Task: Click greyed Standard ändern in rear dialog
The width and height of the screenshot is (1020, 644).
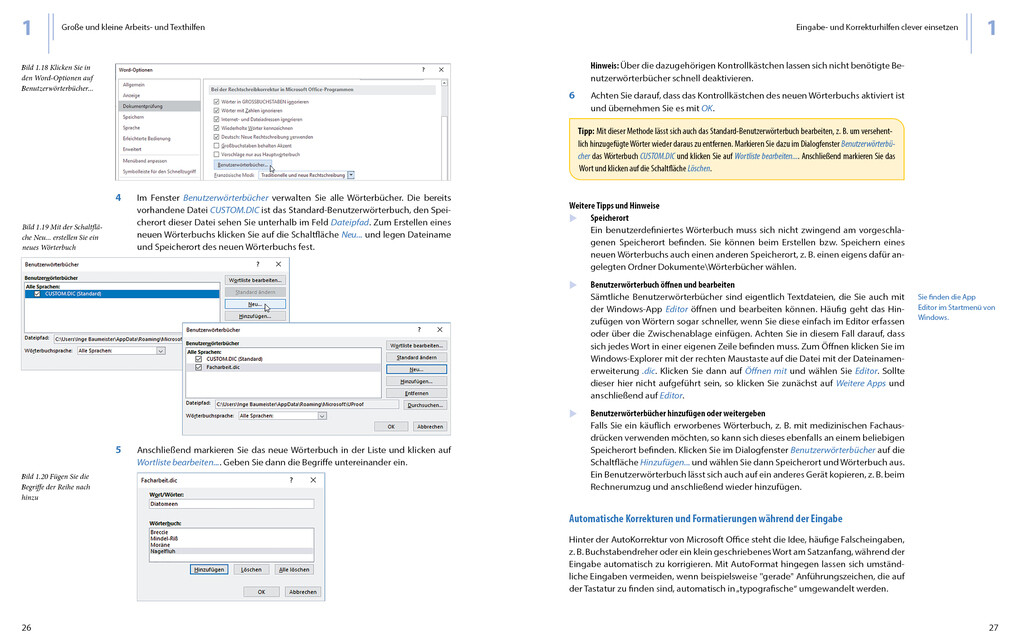Action: [x=255, y=292]
